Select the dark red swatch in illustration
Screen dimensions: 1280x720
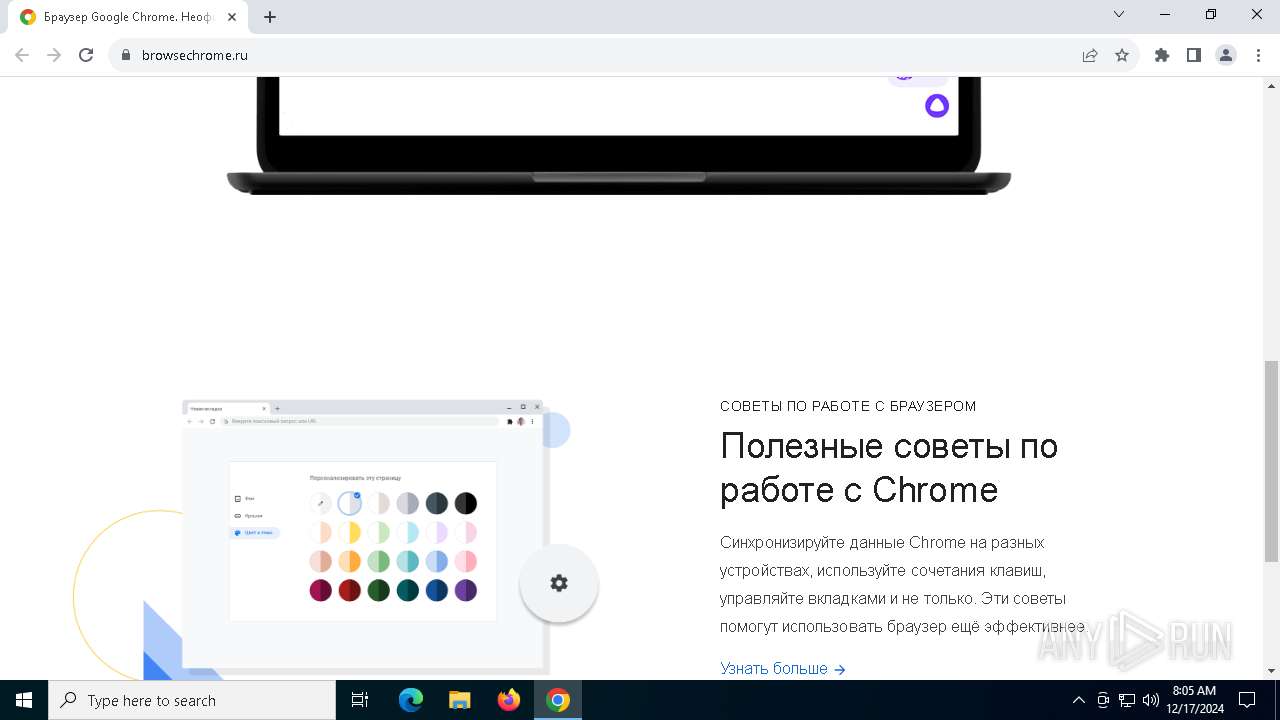pyautogui.click(x=349, y=590)
